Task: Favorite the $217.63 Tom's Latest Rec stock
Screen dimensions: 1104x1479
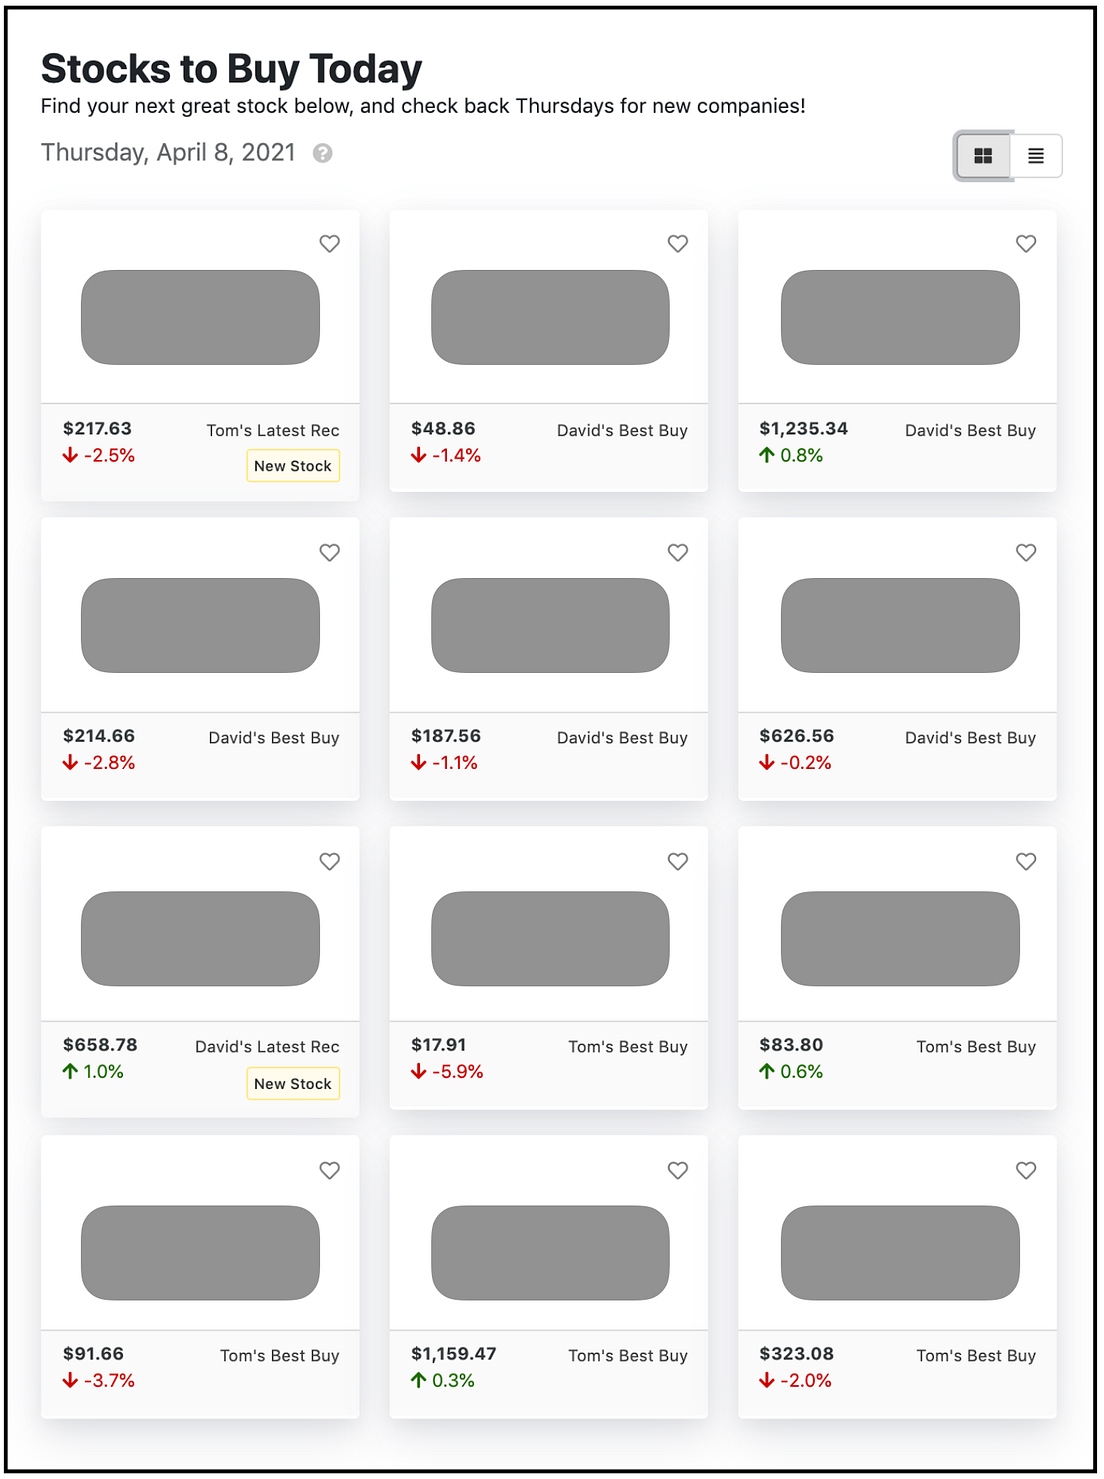Action: coord(329,244)
